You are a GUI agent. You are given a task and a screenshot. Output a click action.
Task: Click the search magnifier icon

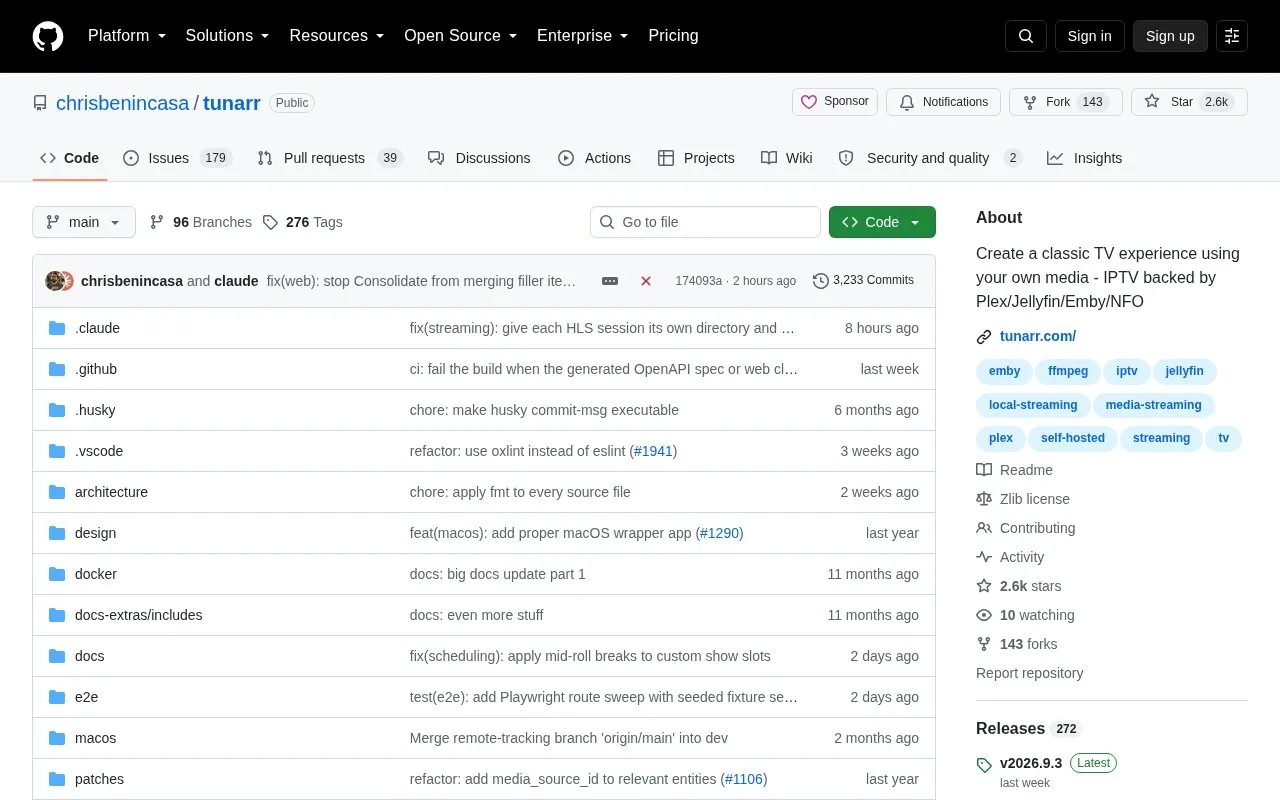coord(1026,36)
